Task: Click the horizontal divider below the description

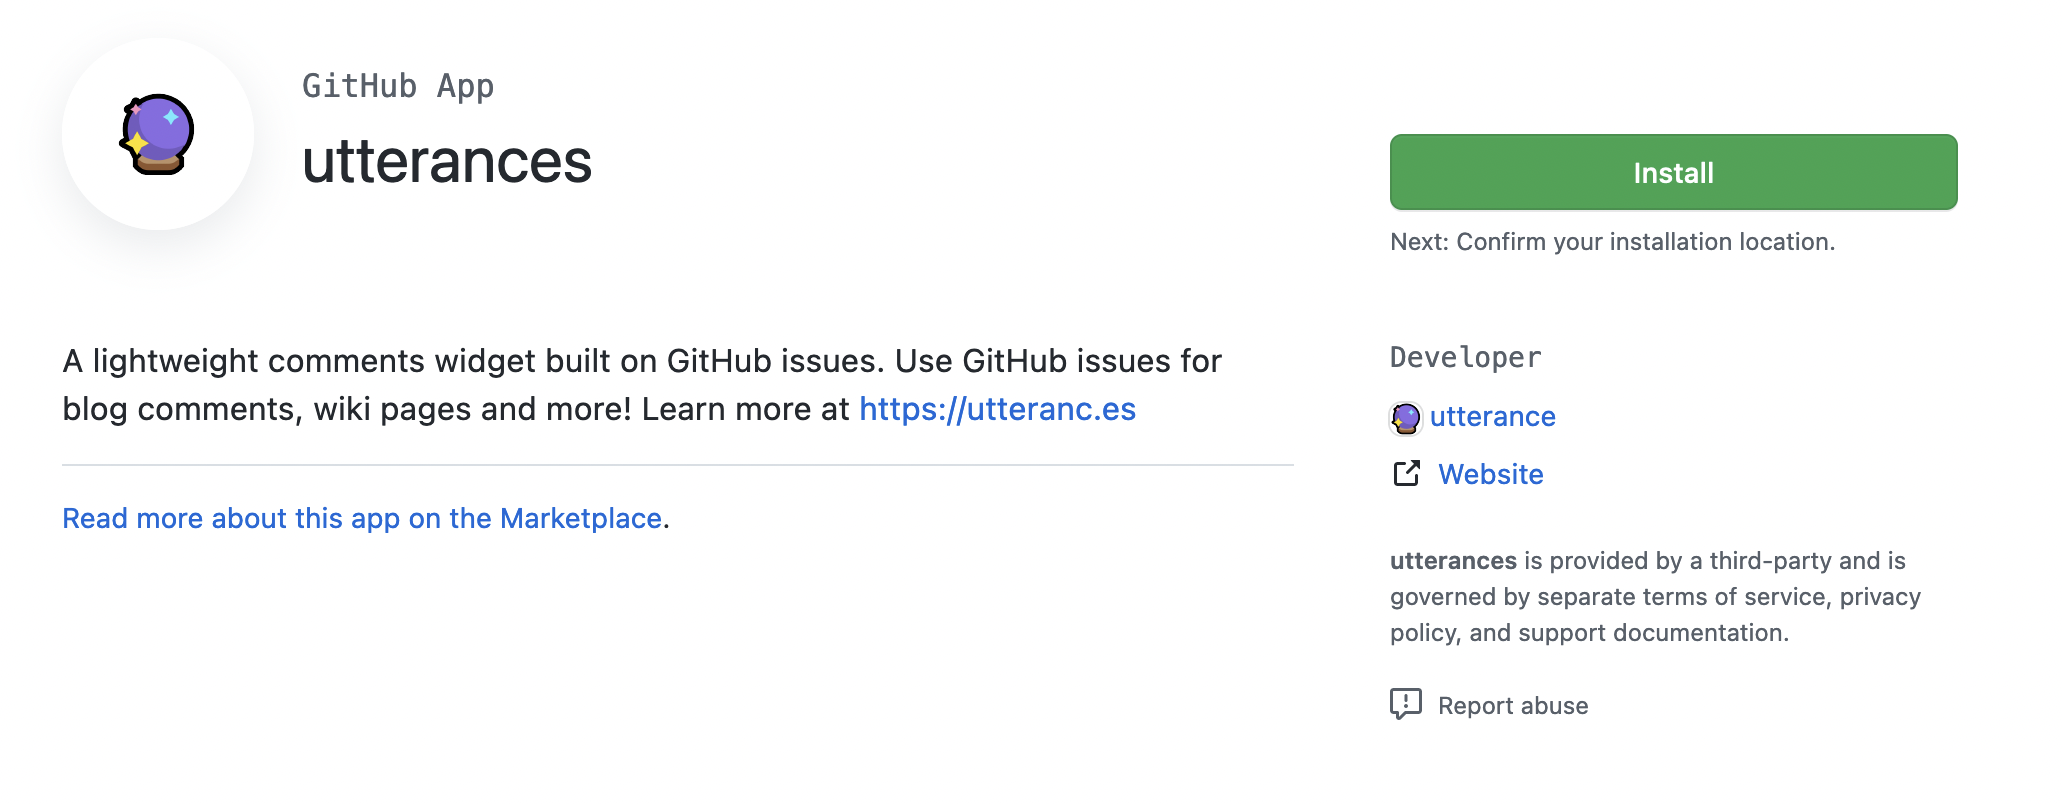Action: click(x=677, y=465)
